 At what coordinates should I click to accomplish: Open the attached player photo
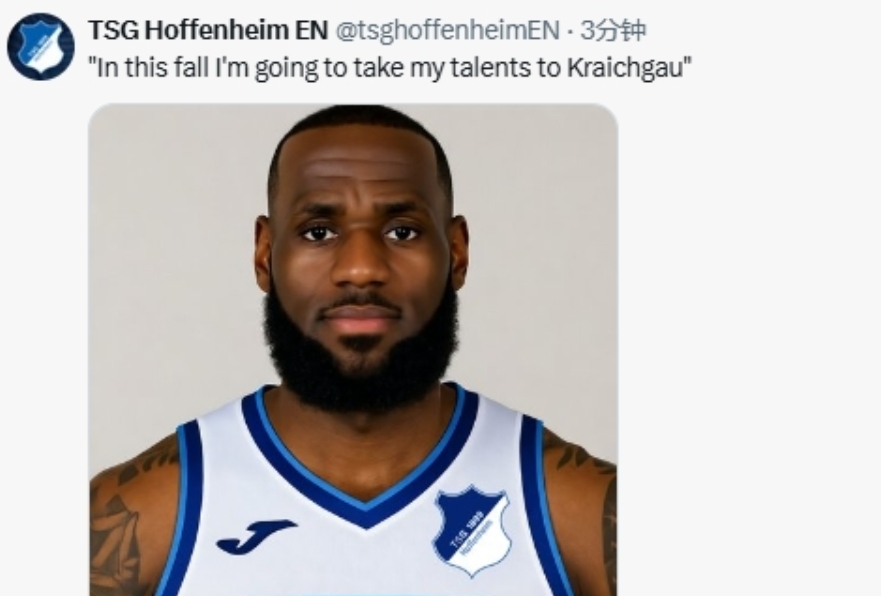(x=352, y=350)
